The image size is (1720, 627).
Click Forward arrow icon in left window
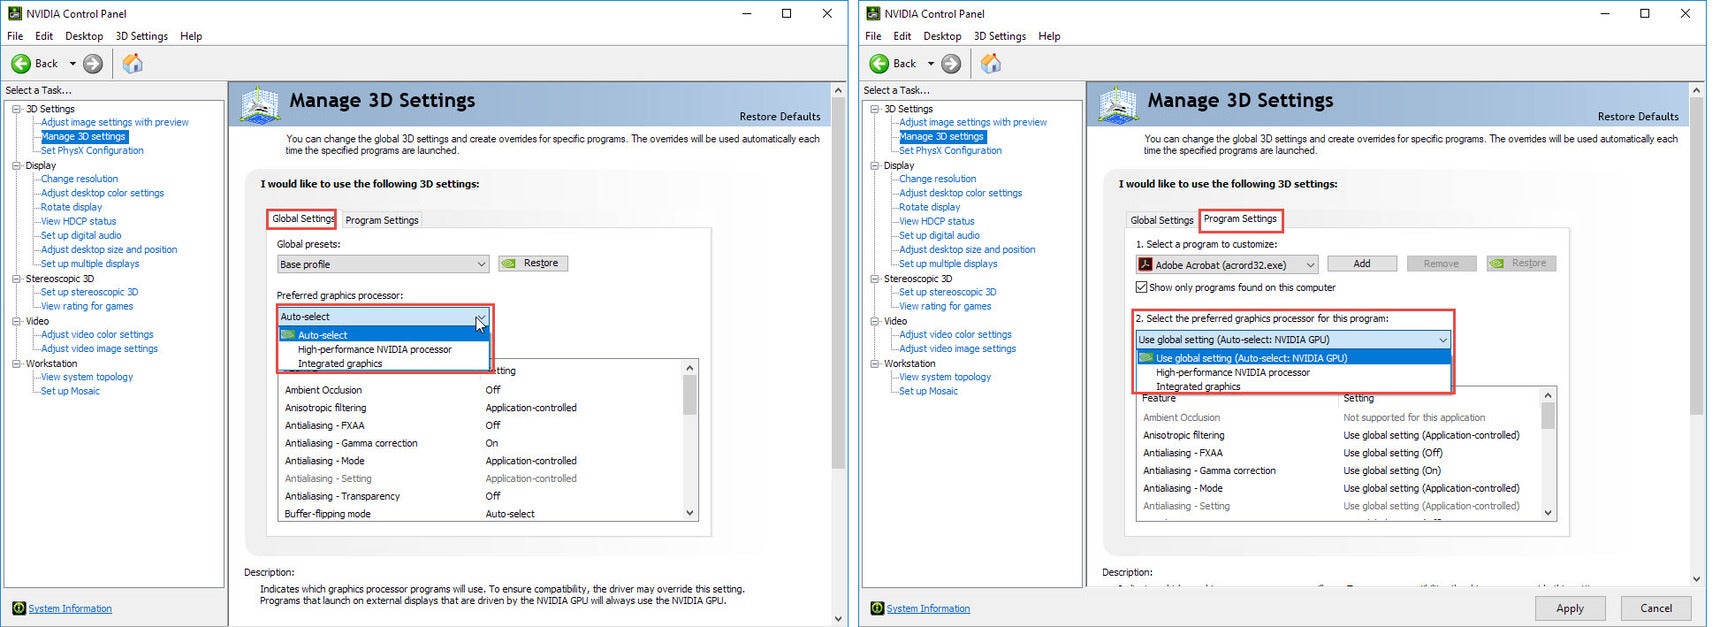(x=93, y=64)
